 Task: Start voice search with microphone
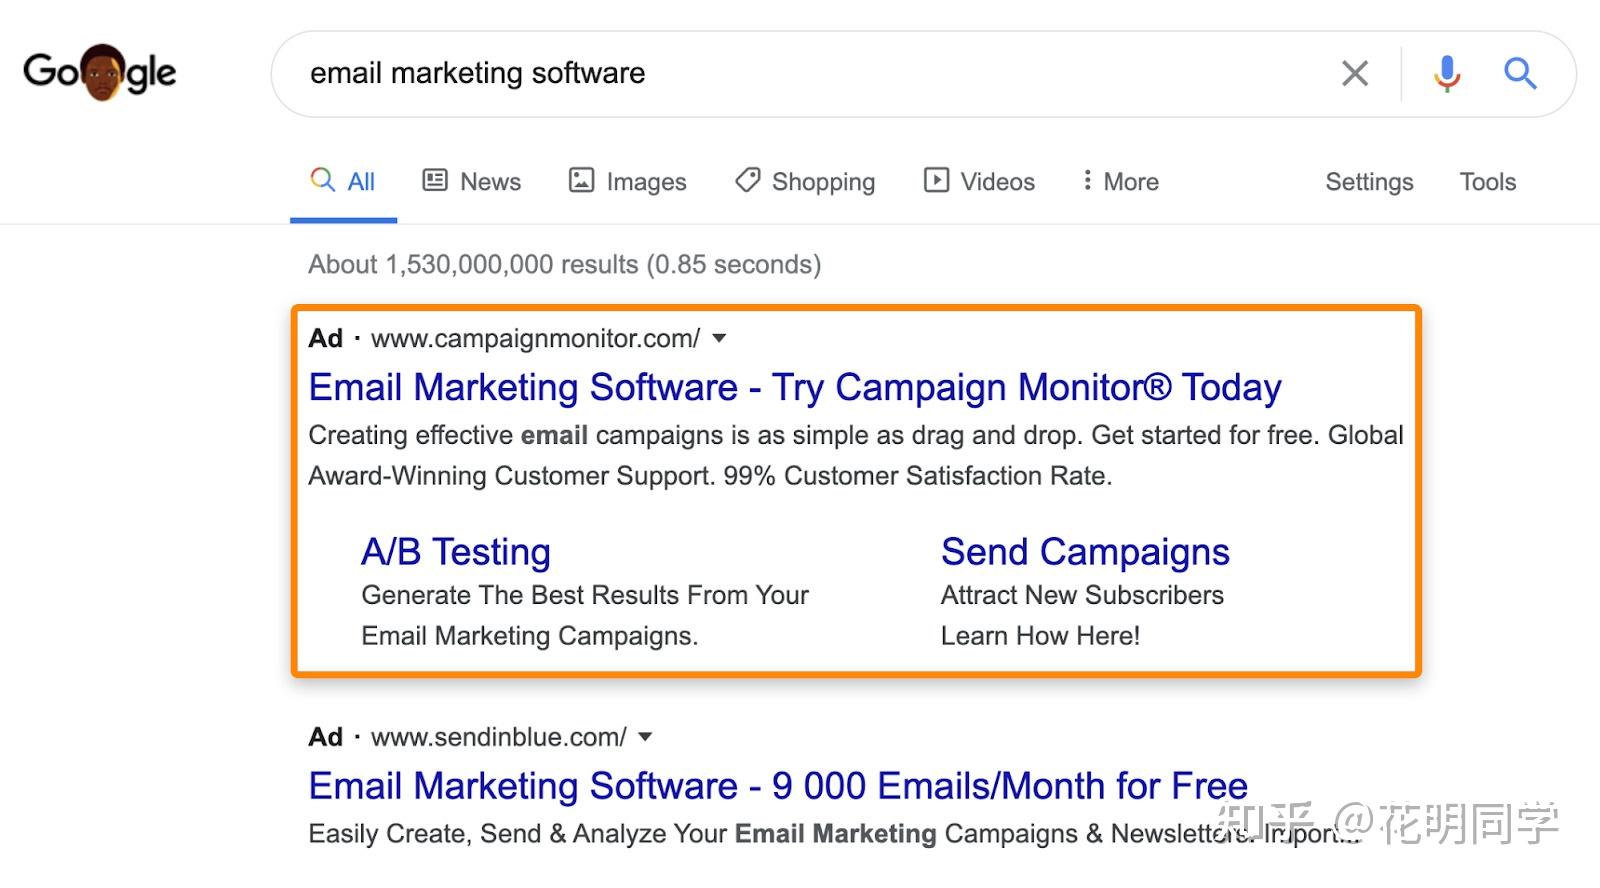tap(1446, 73)
